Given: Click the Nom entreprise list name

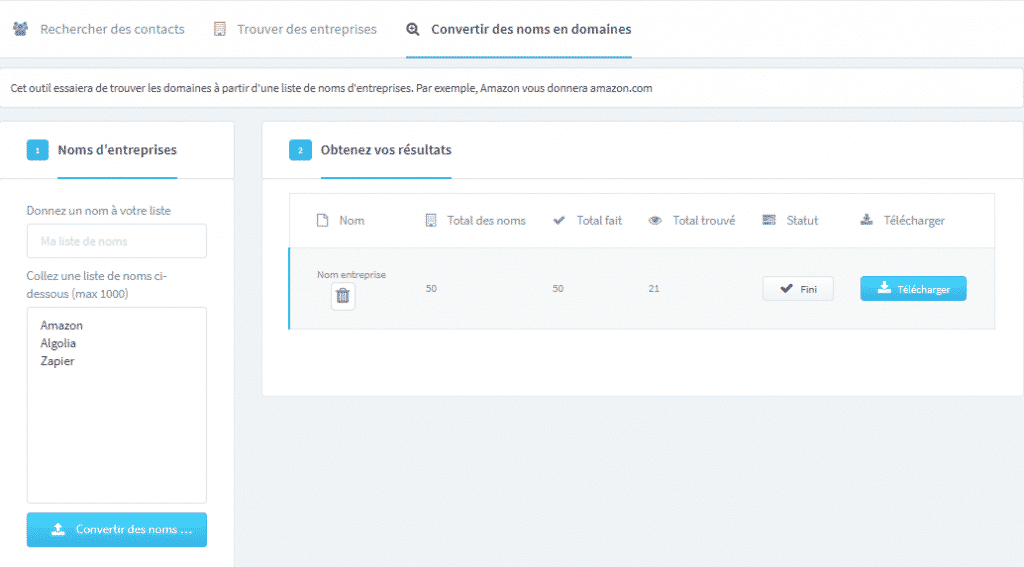Looking at the screenshot, I should (351, 274).
